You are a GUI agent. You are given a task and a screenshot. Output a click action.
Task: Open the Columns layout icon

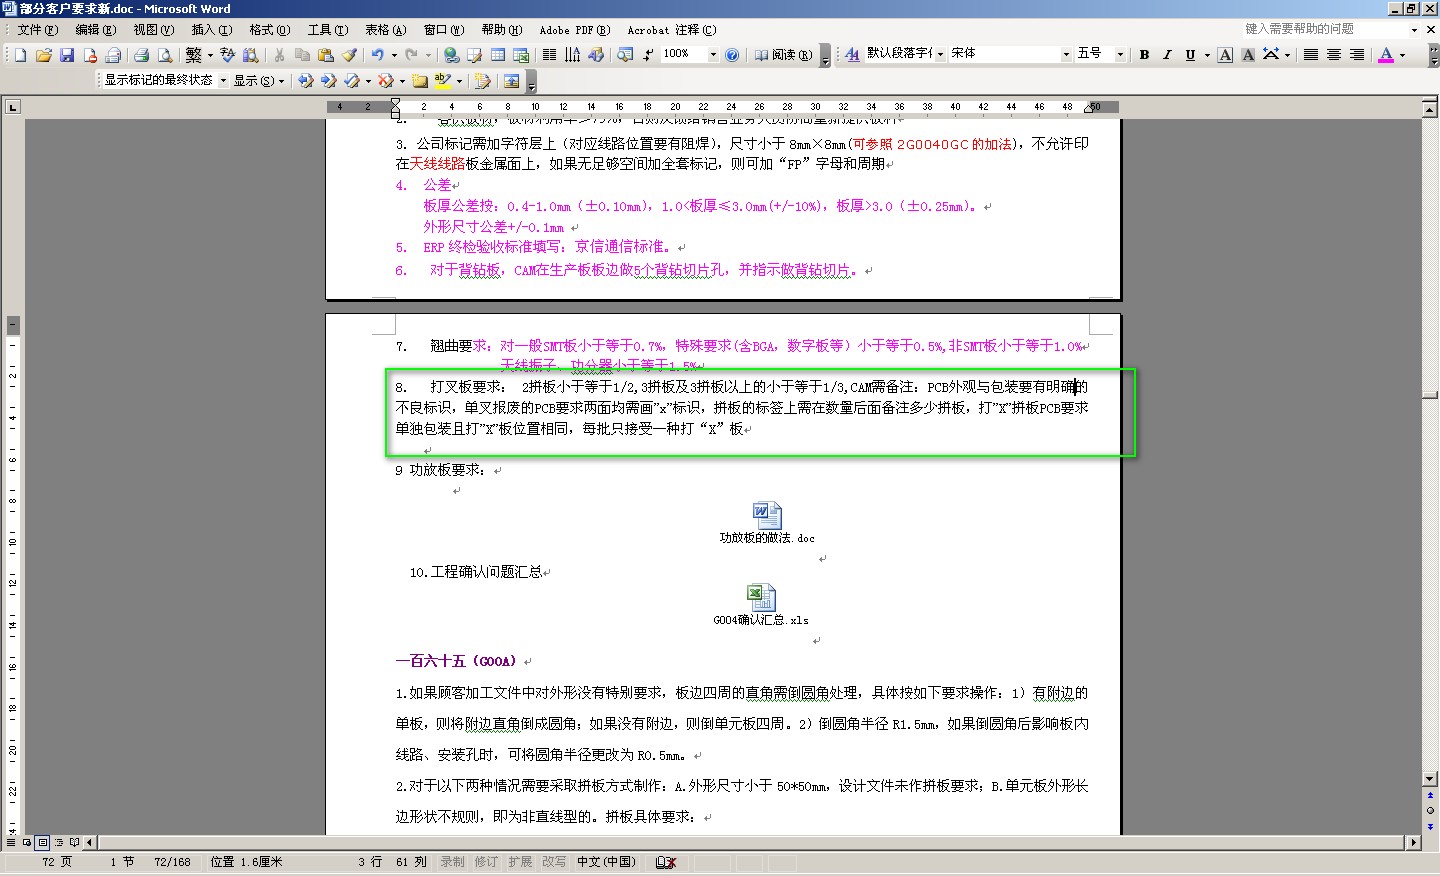(x=549, y=55)
